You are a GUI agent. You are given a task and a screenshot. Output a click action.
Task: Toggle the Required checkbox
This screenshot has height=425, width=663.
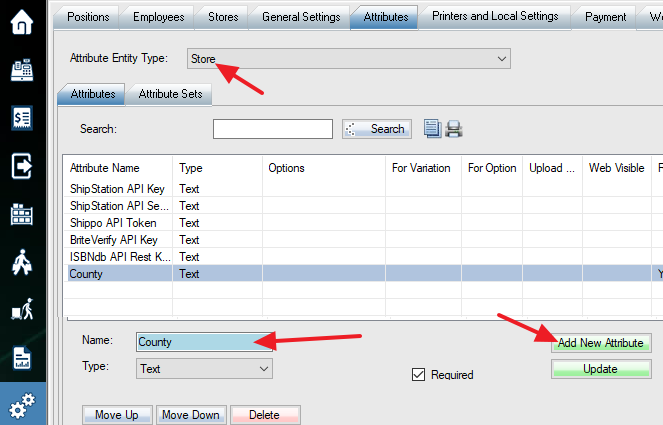pos(418,374)
